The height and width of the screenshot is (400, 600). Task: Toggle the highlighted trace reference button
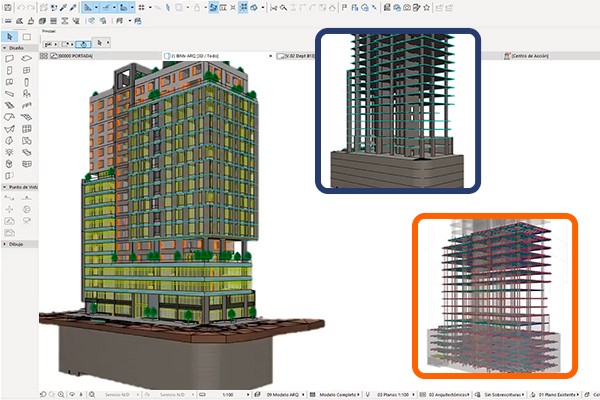tap(214, 7)
